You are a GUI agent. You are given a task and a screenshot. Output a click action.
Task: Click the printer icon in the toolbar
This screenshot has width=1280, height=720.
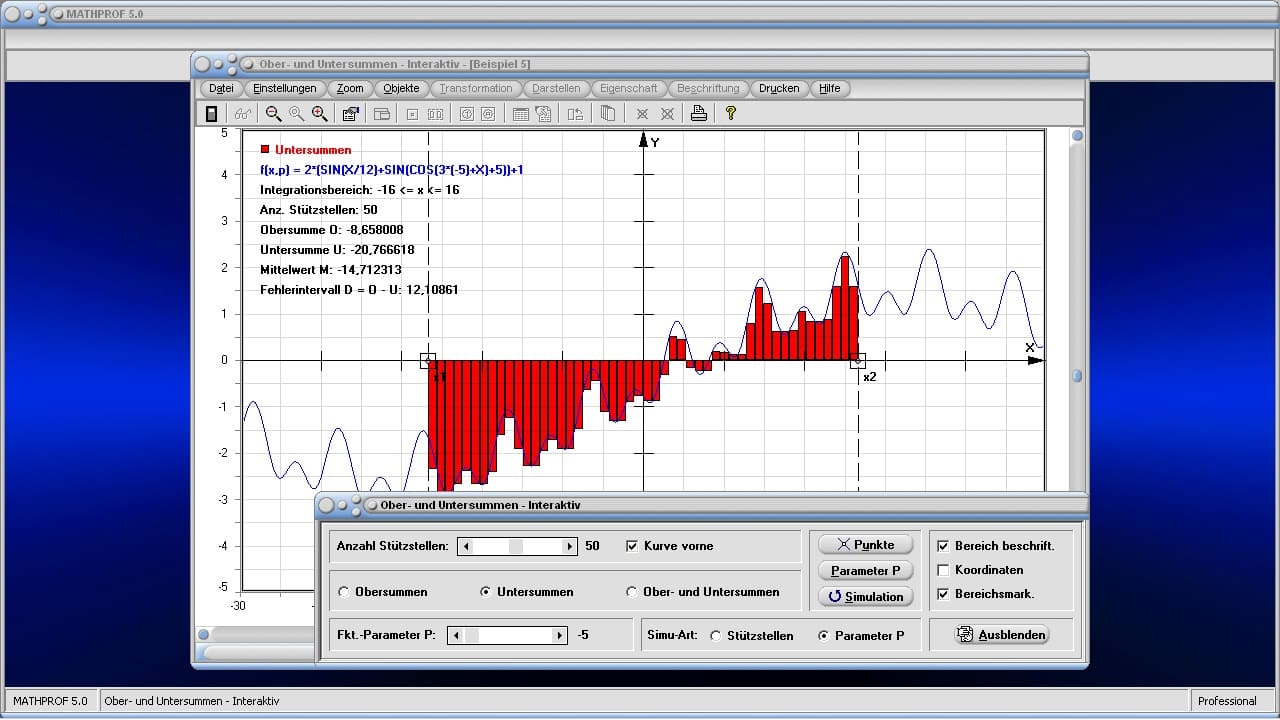[699, 114]
